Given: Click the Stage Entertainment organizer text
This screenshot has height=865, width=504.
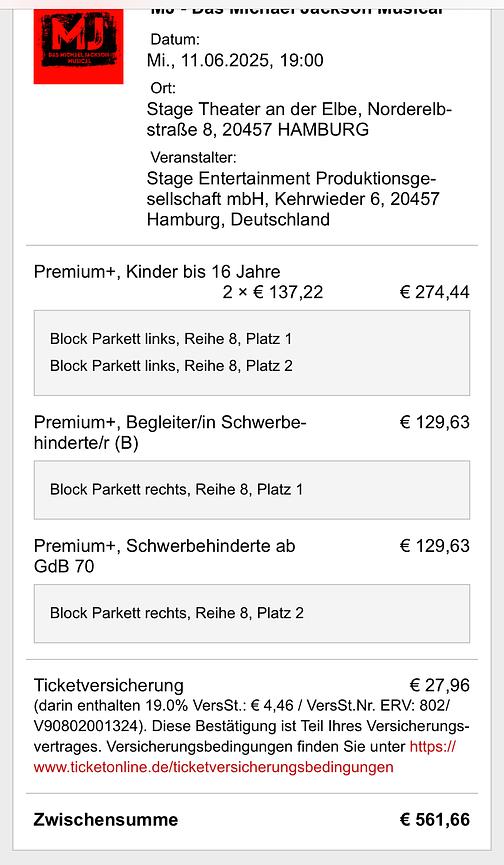Looking at the screenshot, I should [x=293, y=199].
